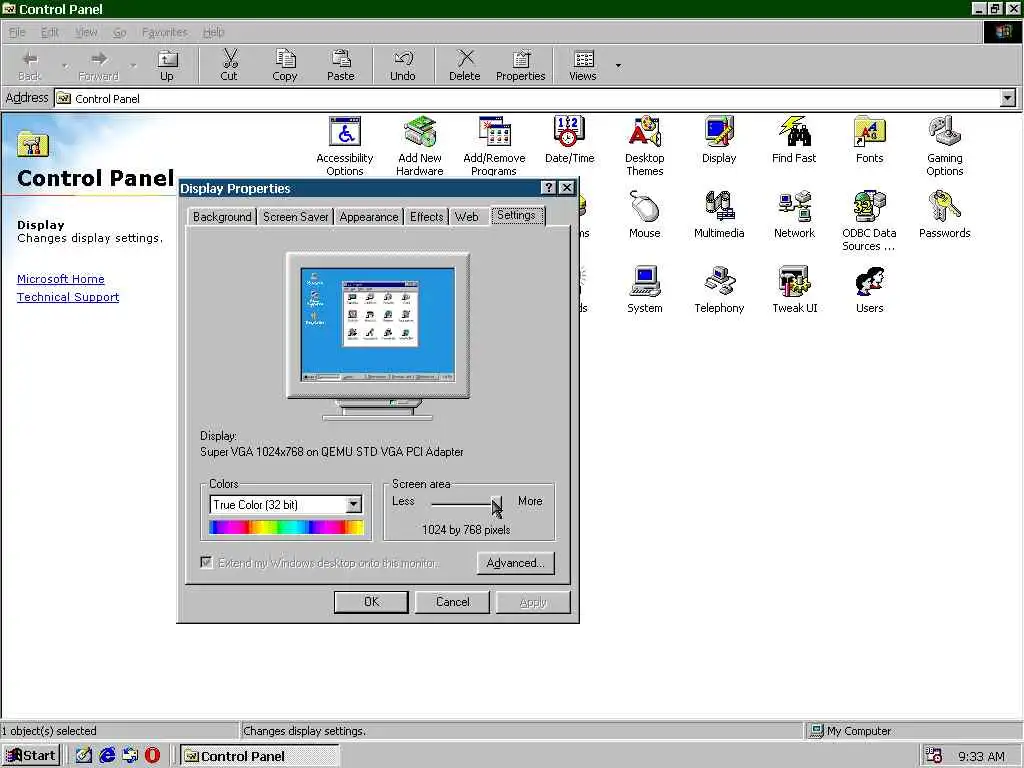Viewport: 1024px width, 768px height.
Task: Open the Edit menu
Action: click(50, 32)
